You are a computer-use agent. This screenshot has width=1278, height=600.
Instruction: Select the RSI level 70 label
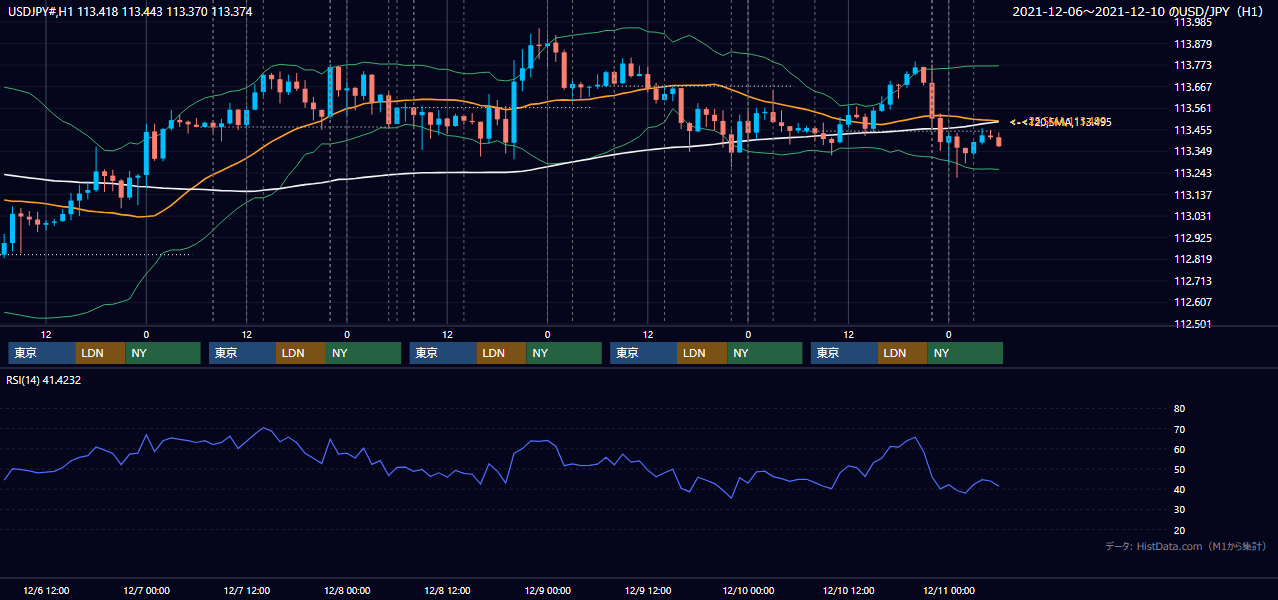click(1179, 429)
